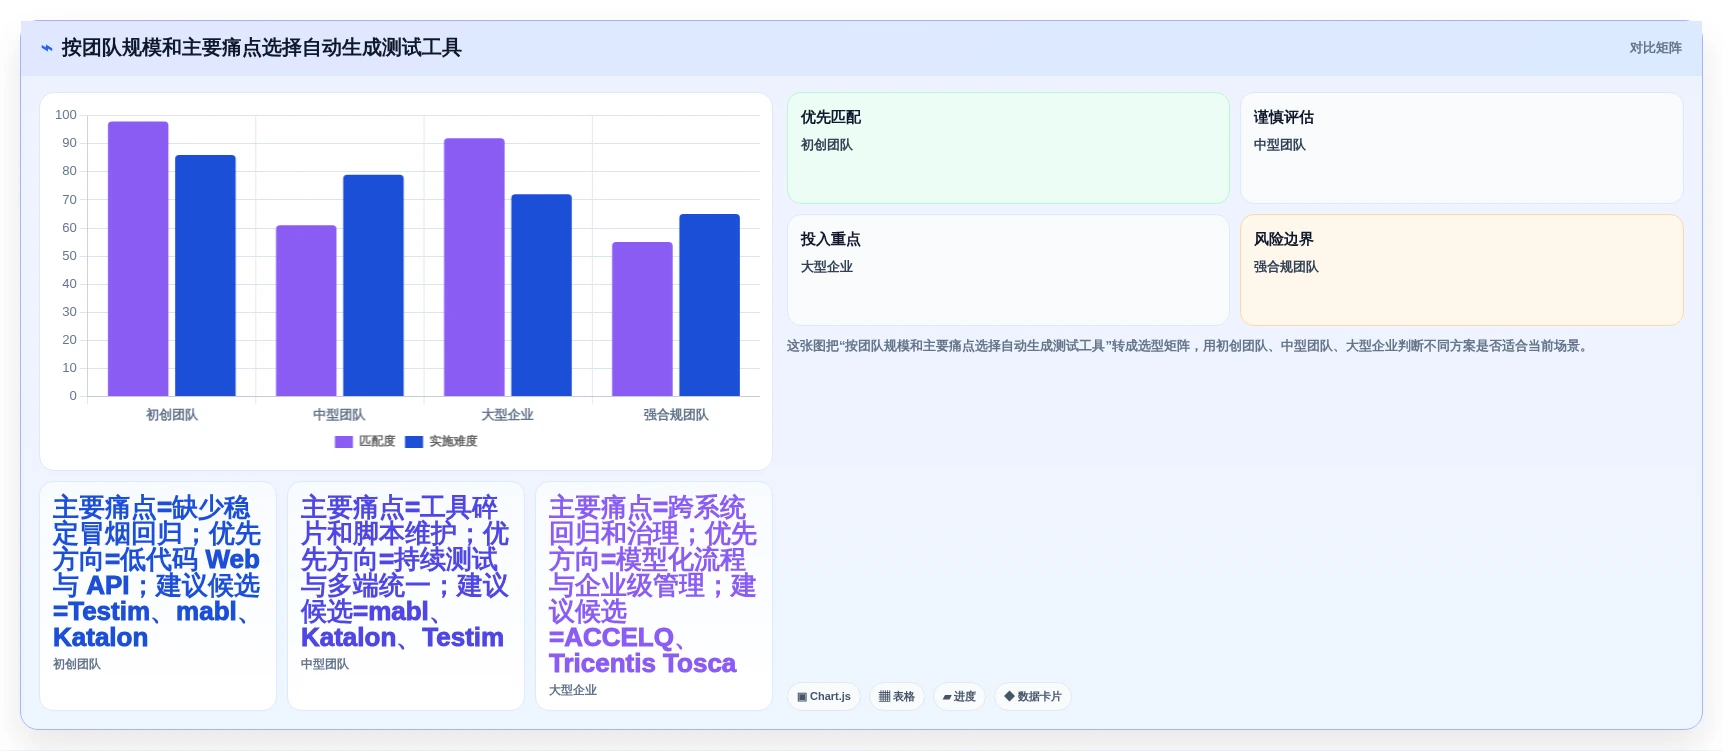Toggle the 匹配度 legend swatch

(x=343, y=442)
